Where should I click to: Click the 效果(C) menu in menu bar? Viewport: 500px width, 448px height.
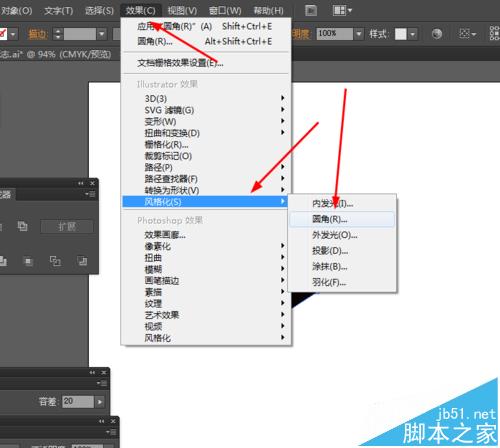click(x=140, y=11)
